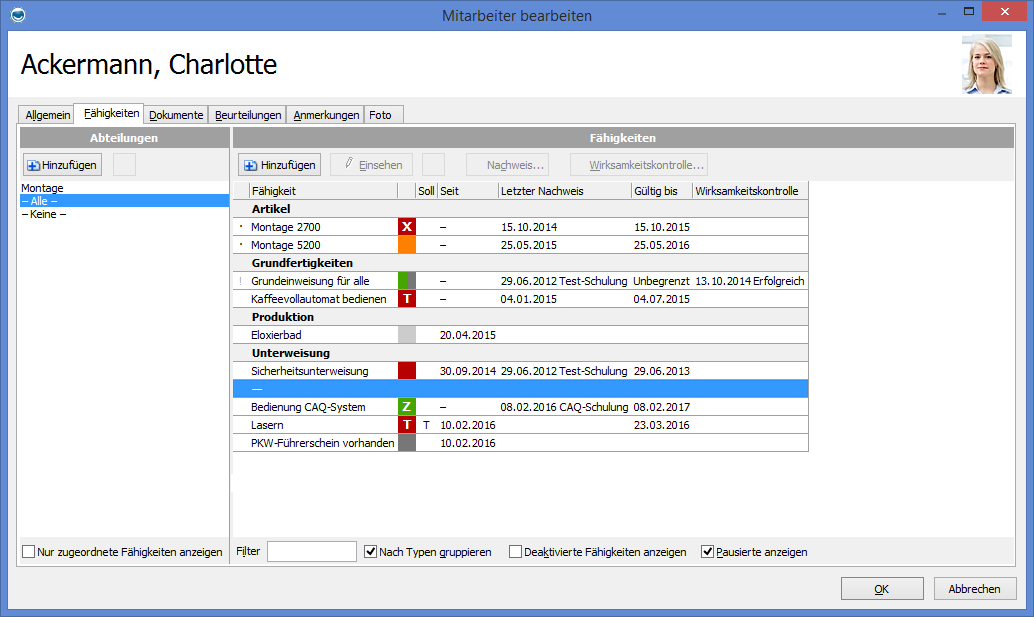The height and width of the screenshot is (617, 1034).
Task: Check Deaktivierte Fähigkeiten anzeigen
Action: [x=516, y=552]
